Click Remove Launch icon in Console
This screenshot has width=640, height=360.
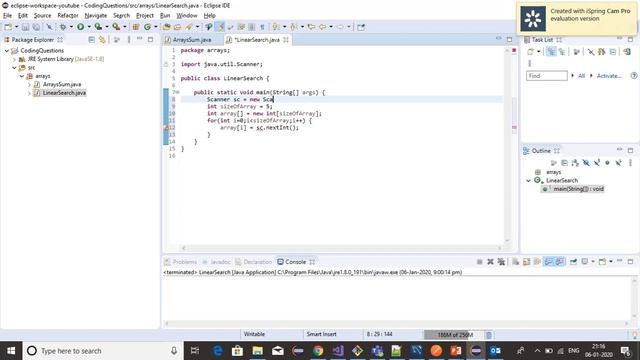tap(490, 262)
